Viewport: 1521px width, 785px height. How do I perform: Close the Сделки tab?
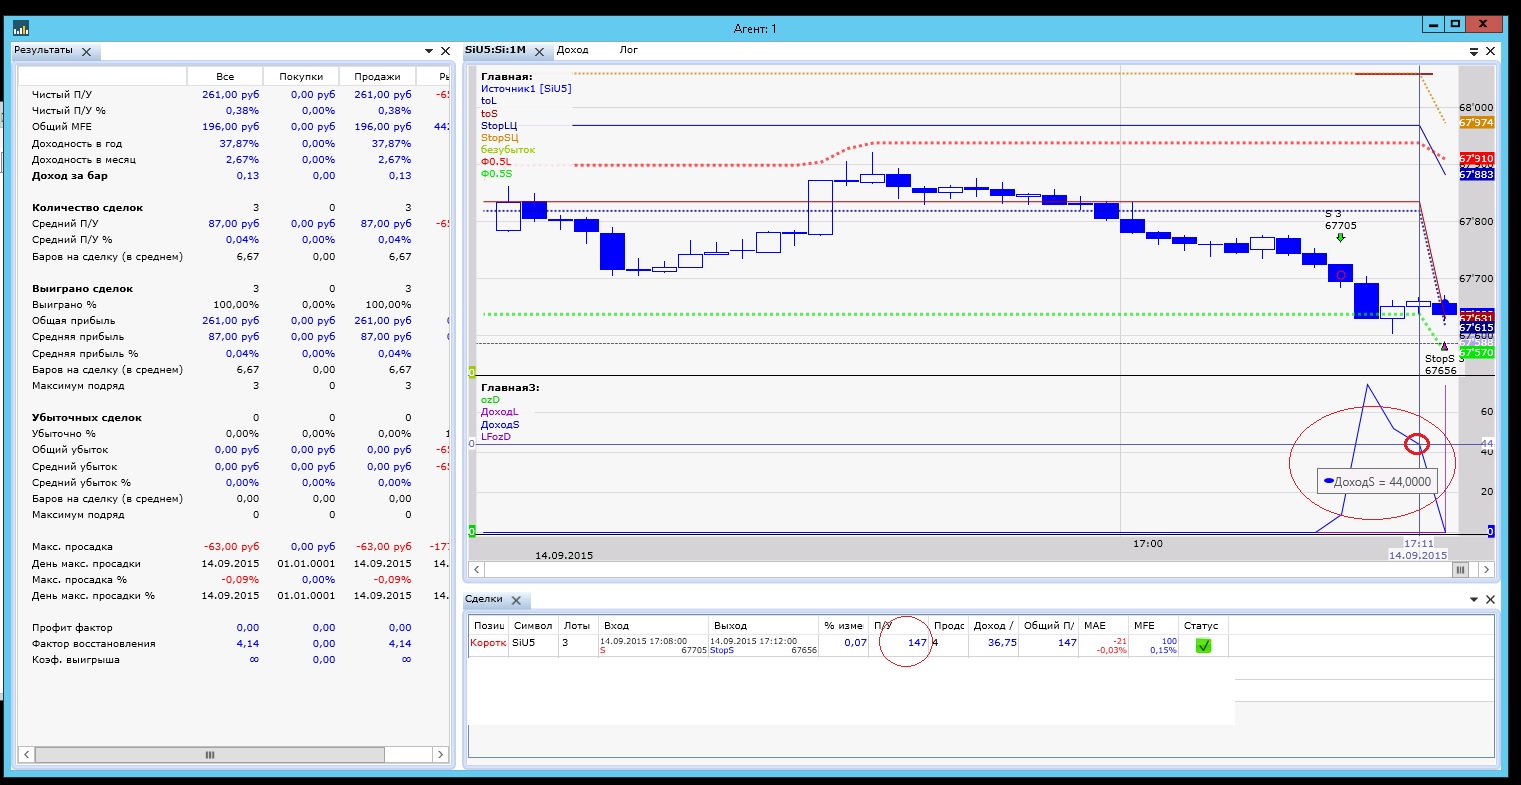point(516,600)
